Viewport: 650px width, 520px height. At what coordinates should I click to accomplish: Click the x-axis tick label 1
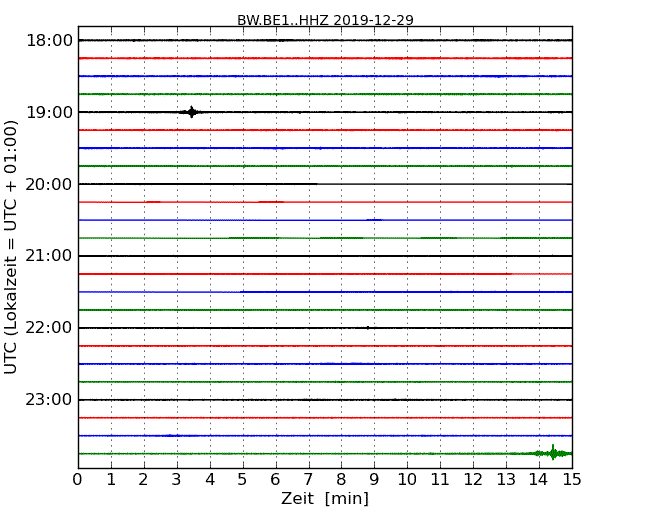click(x=111, y=480)
